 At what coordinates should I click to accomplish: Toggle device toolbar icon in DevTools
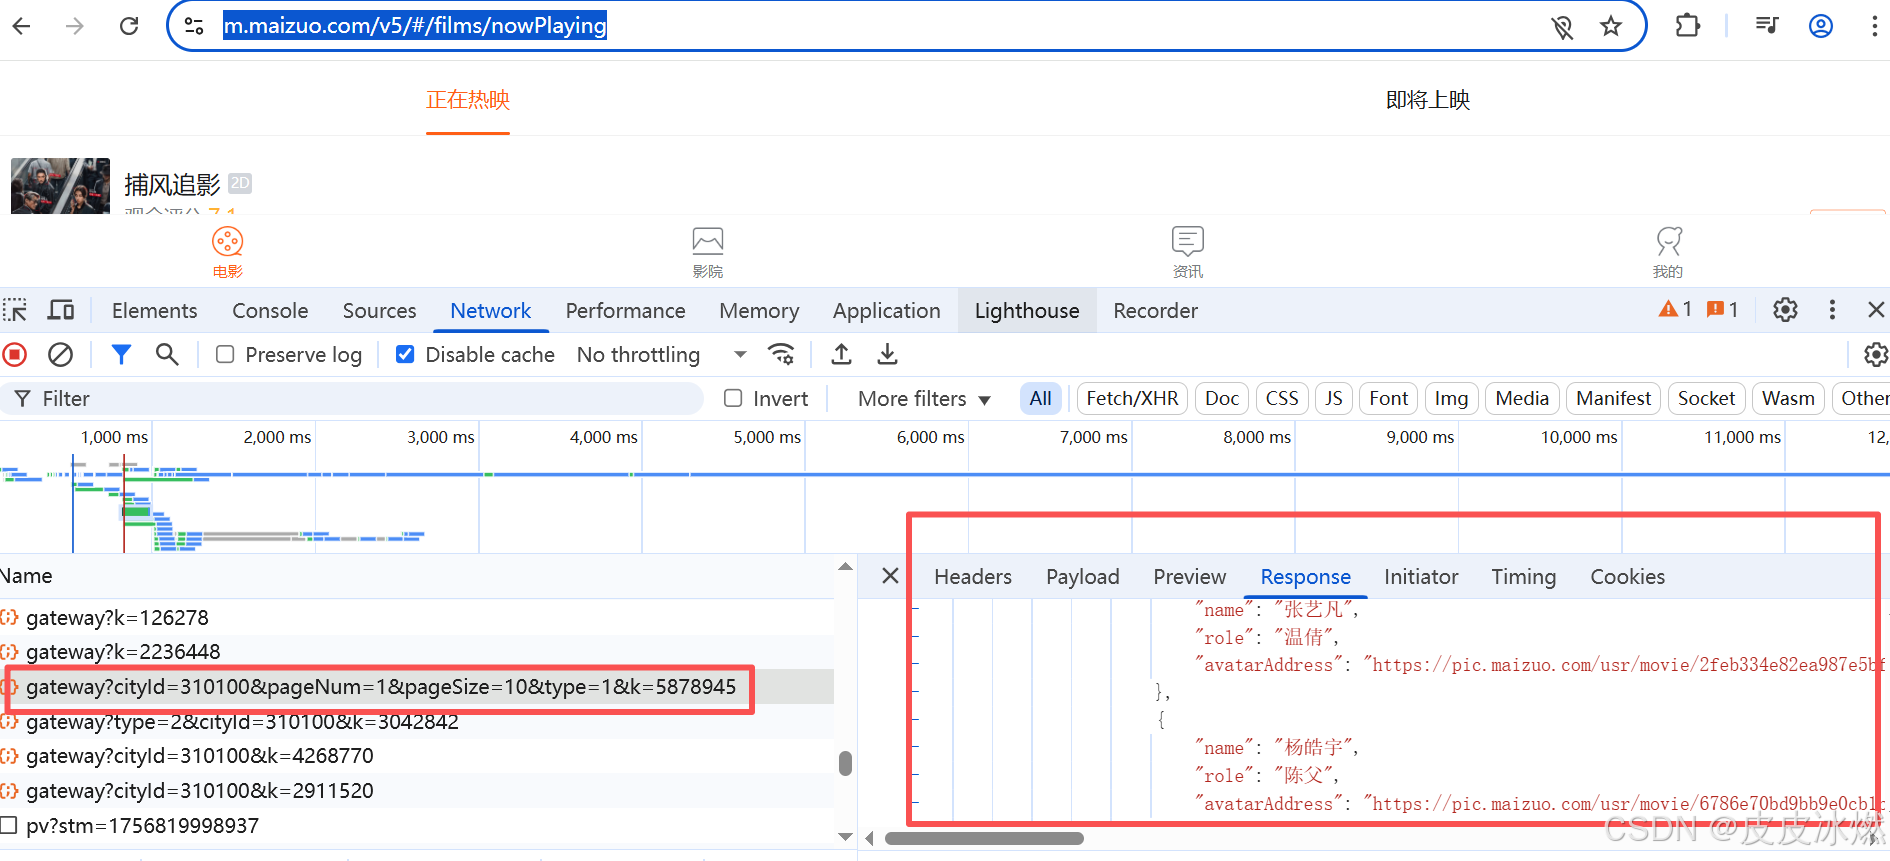click(61, 310)
